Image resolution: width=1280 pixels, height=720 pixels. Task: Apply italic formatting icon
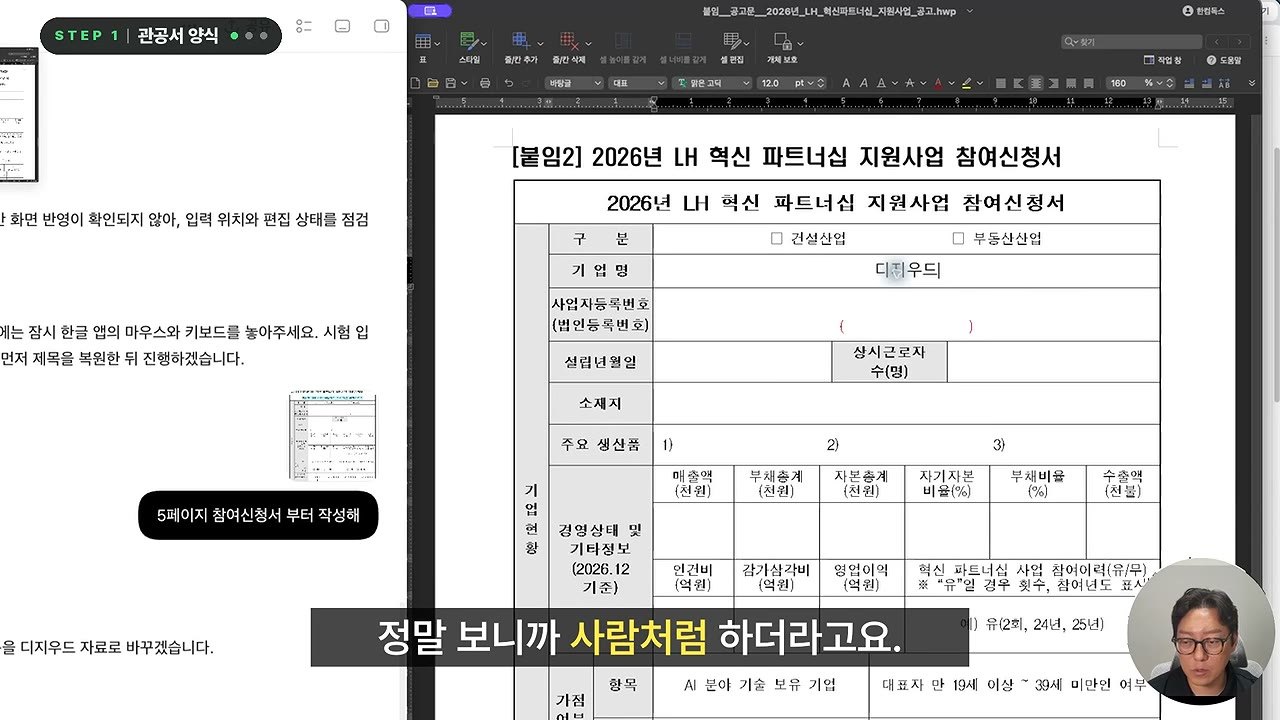coord(864,83)
